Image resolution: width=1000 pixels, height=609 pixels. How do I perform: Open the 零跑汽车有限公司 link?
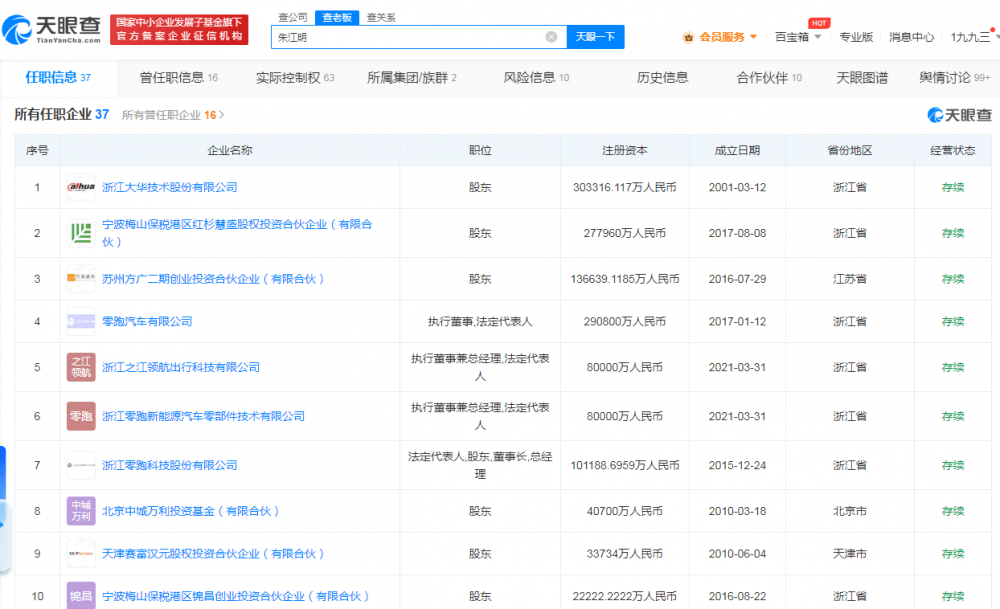pos(147,321)
